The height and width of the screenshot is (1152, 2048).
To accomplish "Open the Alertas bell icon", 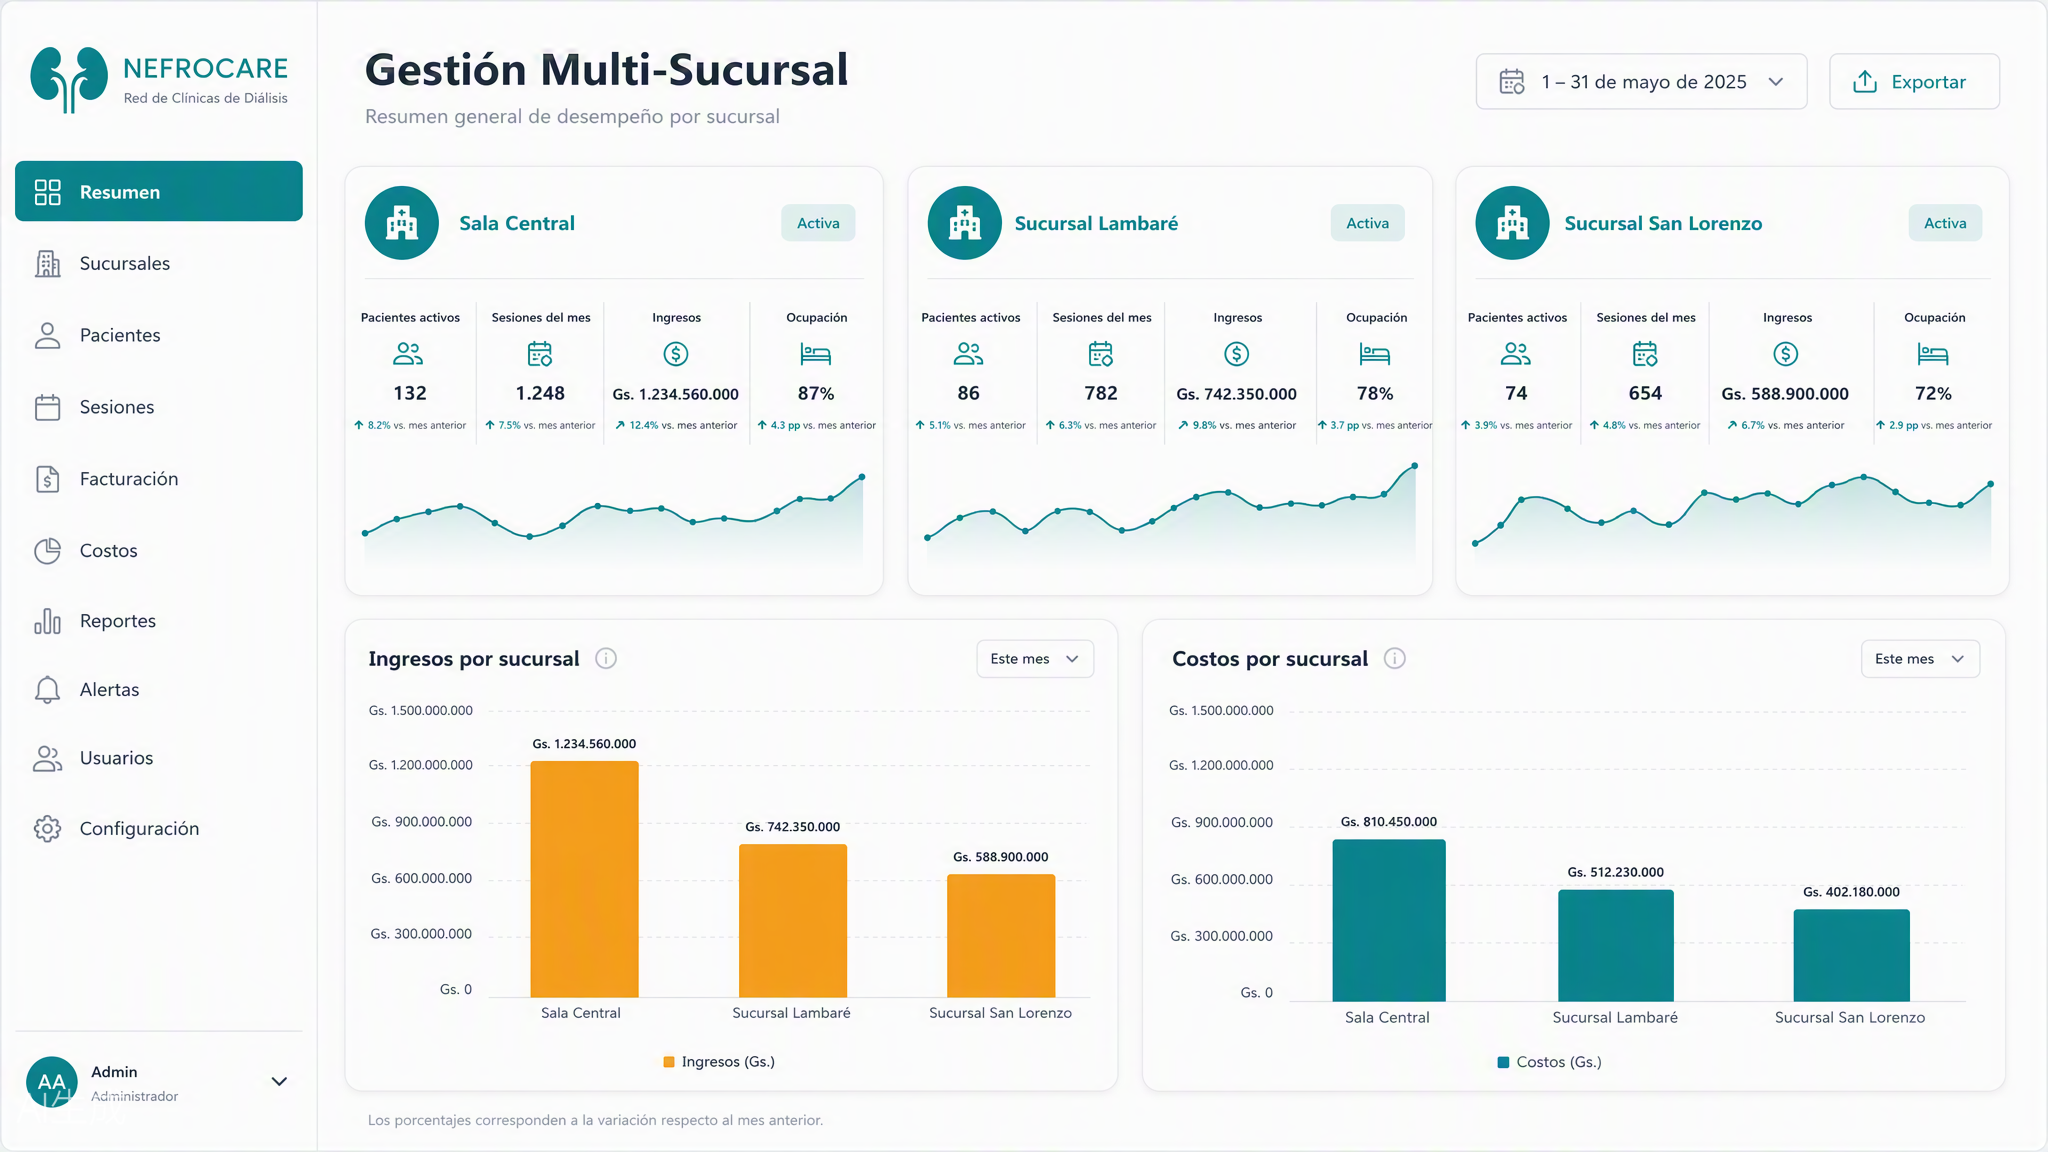I will 47,690.
